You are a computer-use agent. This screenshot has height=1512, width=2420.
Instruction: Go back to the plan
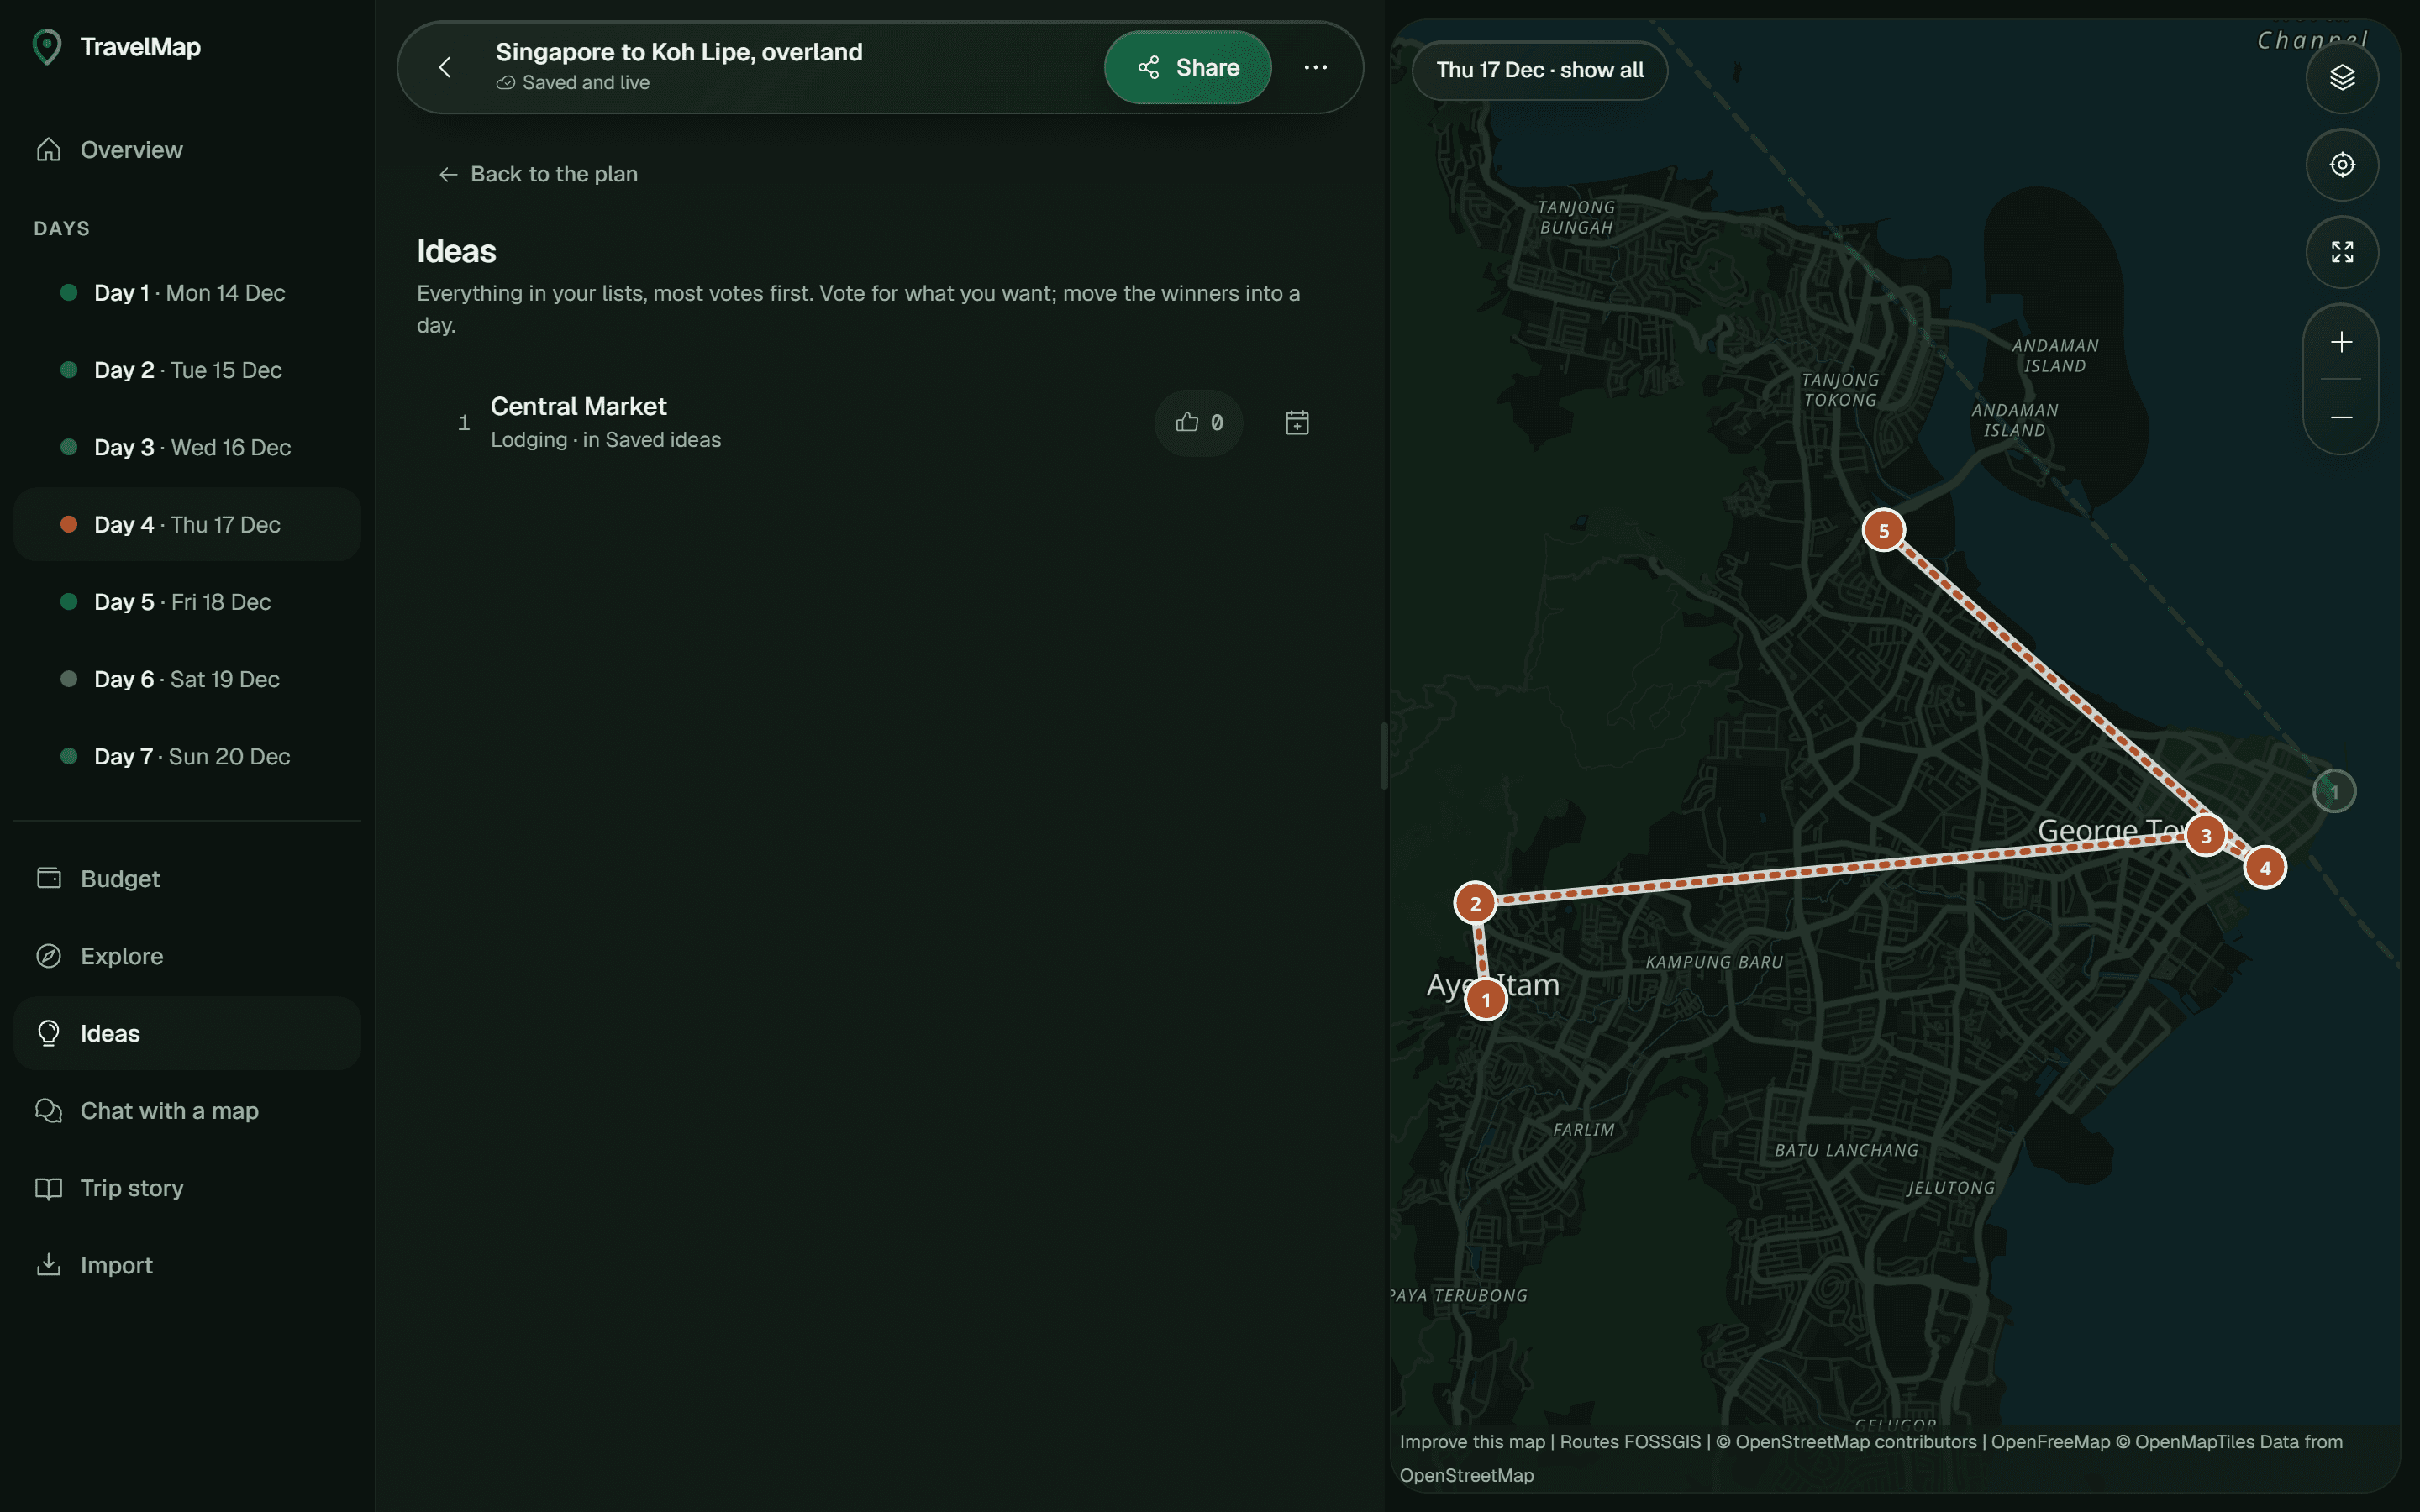click(x=538, y=174)
